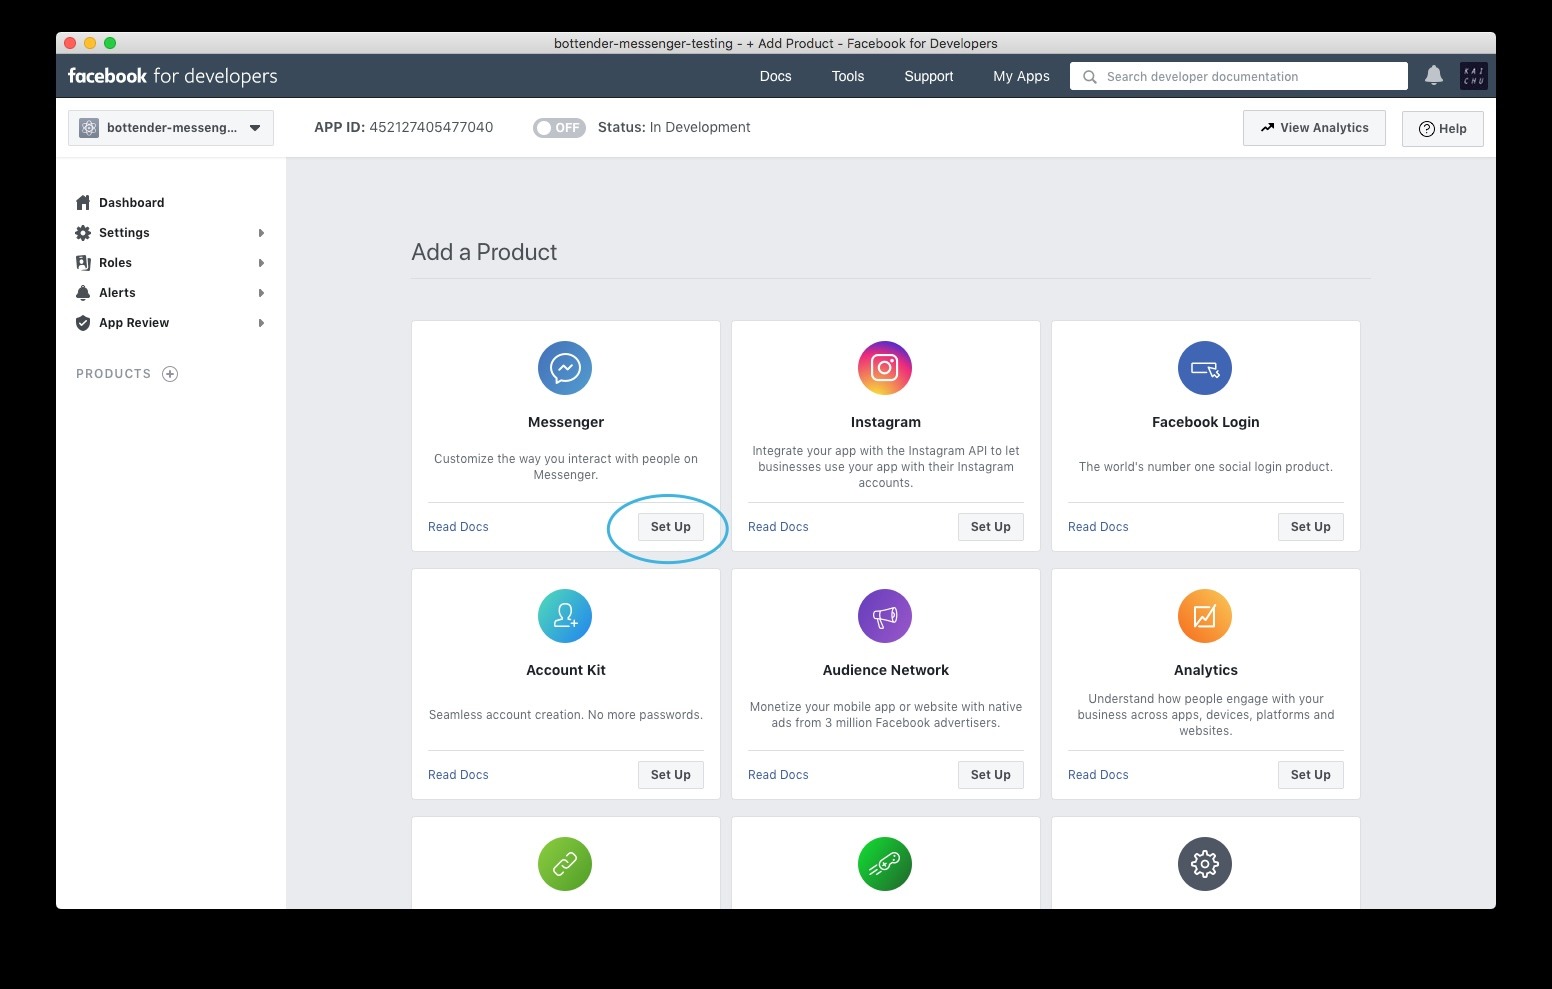Set up the Instagram product
This screenshot has width=1552, height=989.
click(x=991, y=527)
